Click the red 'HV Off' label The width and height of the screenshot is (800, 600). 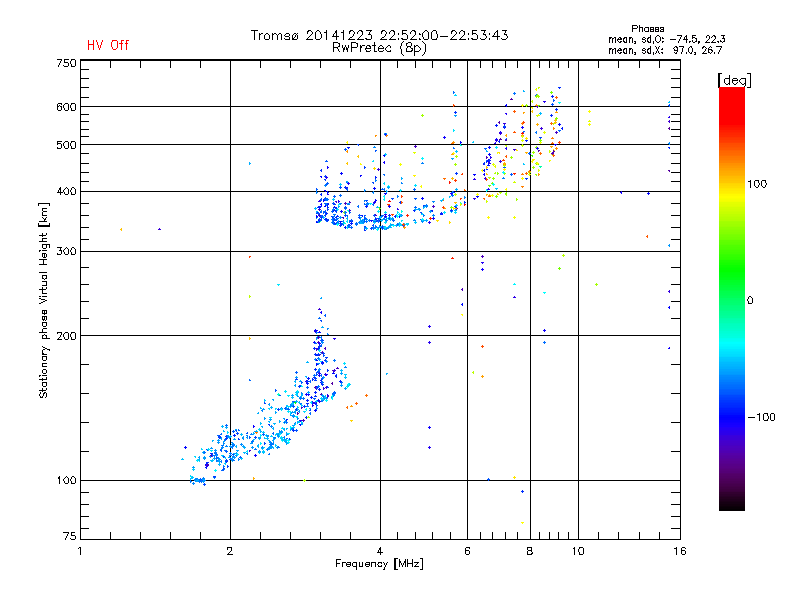pyautogui.click(x=108, y=45)
